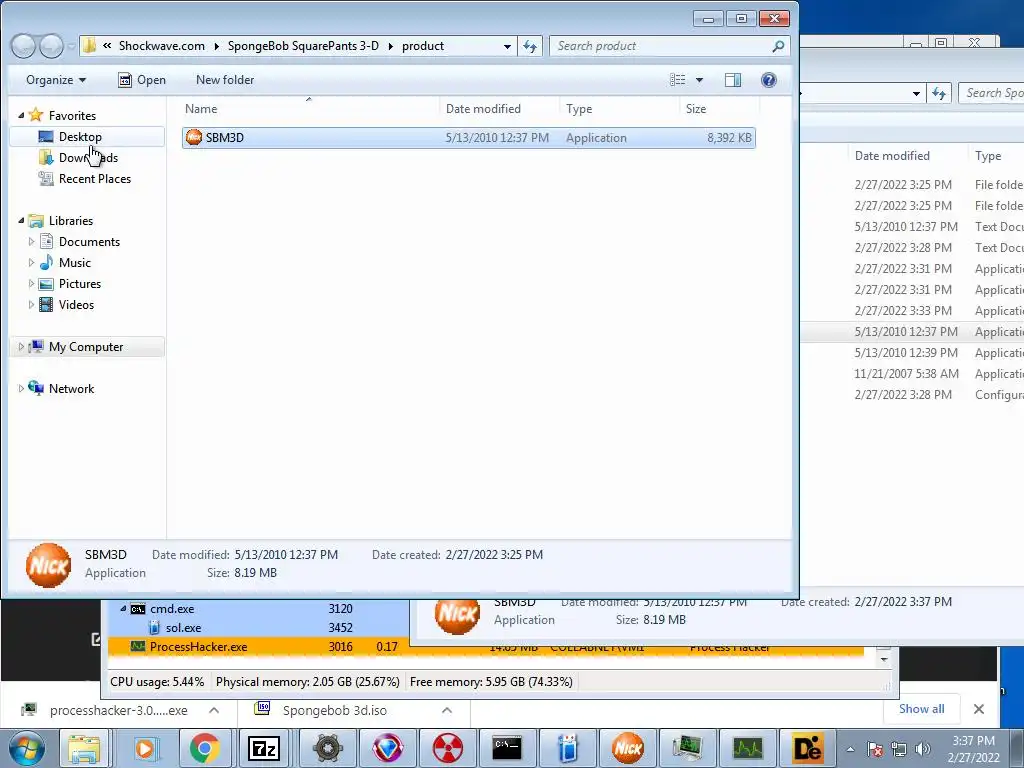The height and width of the screenshot is (768, 1024).
Task: Show hidden tray icons arrow
Action: click(850, 749)
